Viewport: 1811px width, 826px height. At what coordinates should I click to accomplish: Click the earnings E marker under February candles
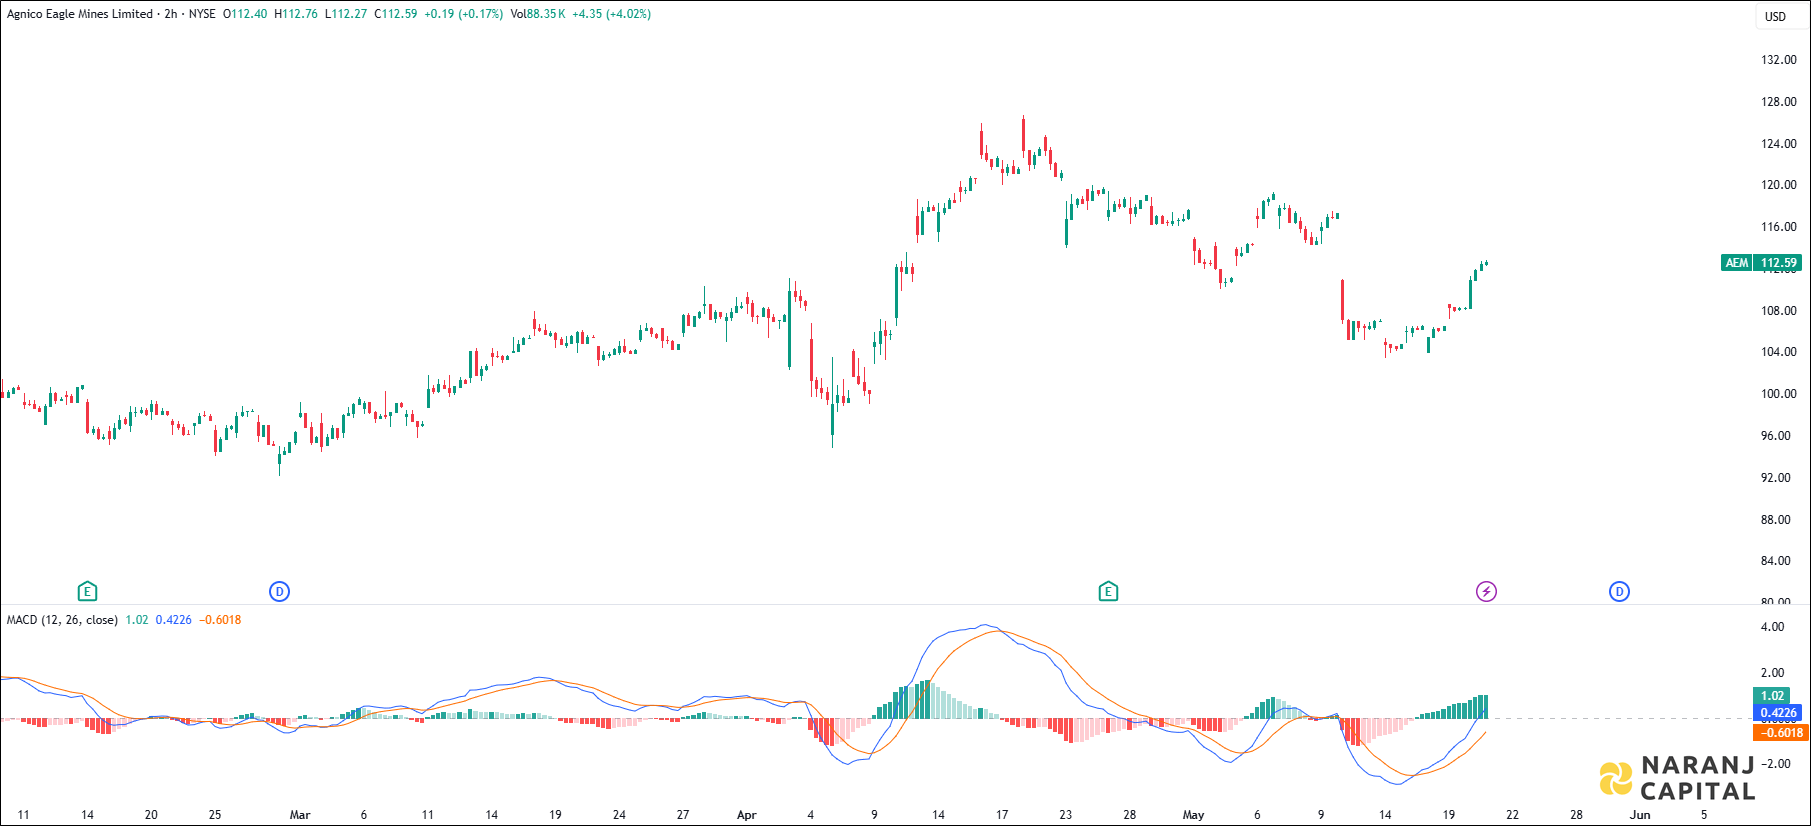pos(87,592)
